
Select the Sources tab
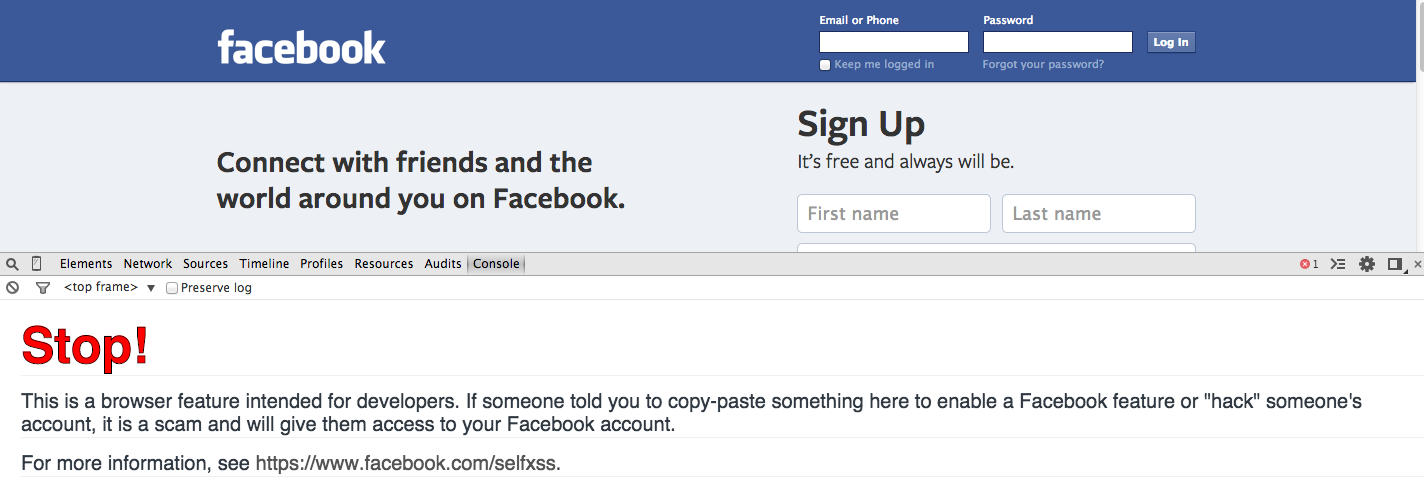205,264
